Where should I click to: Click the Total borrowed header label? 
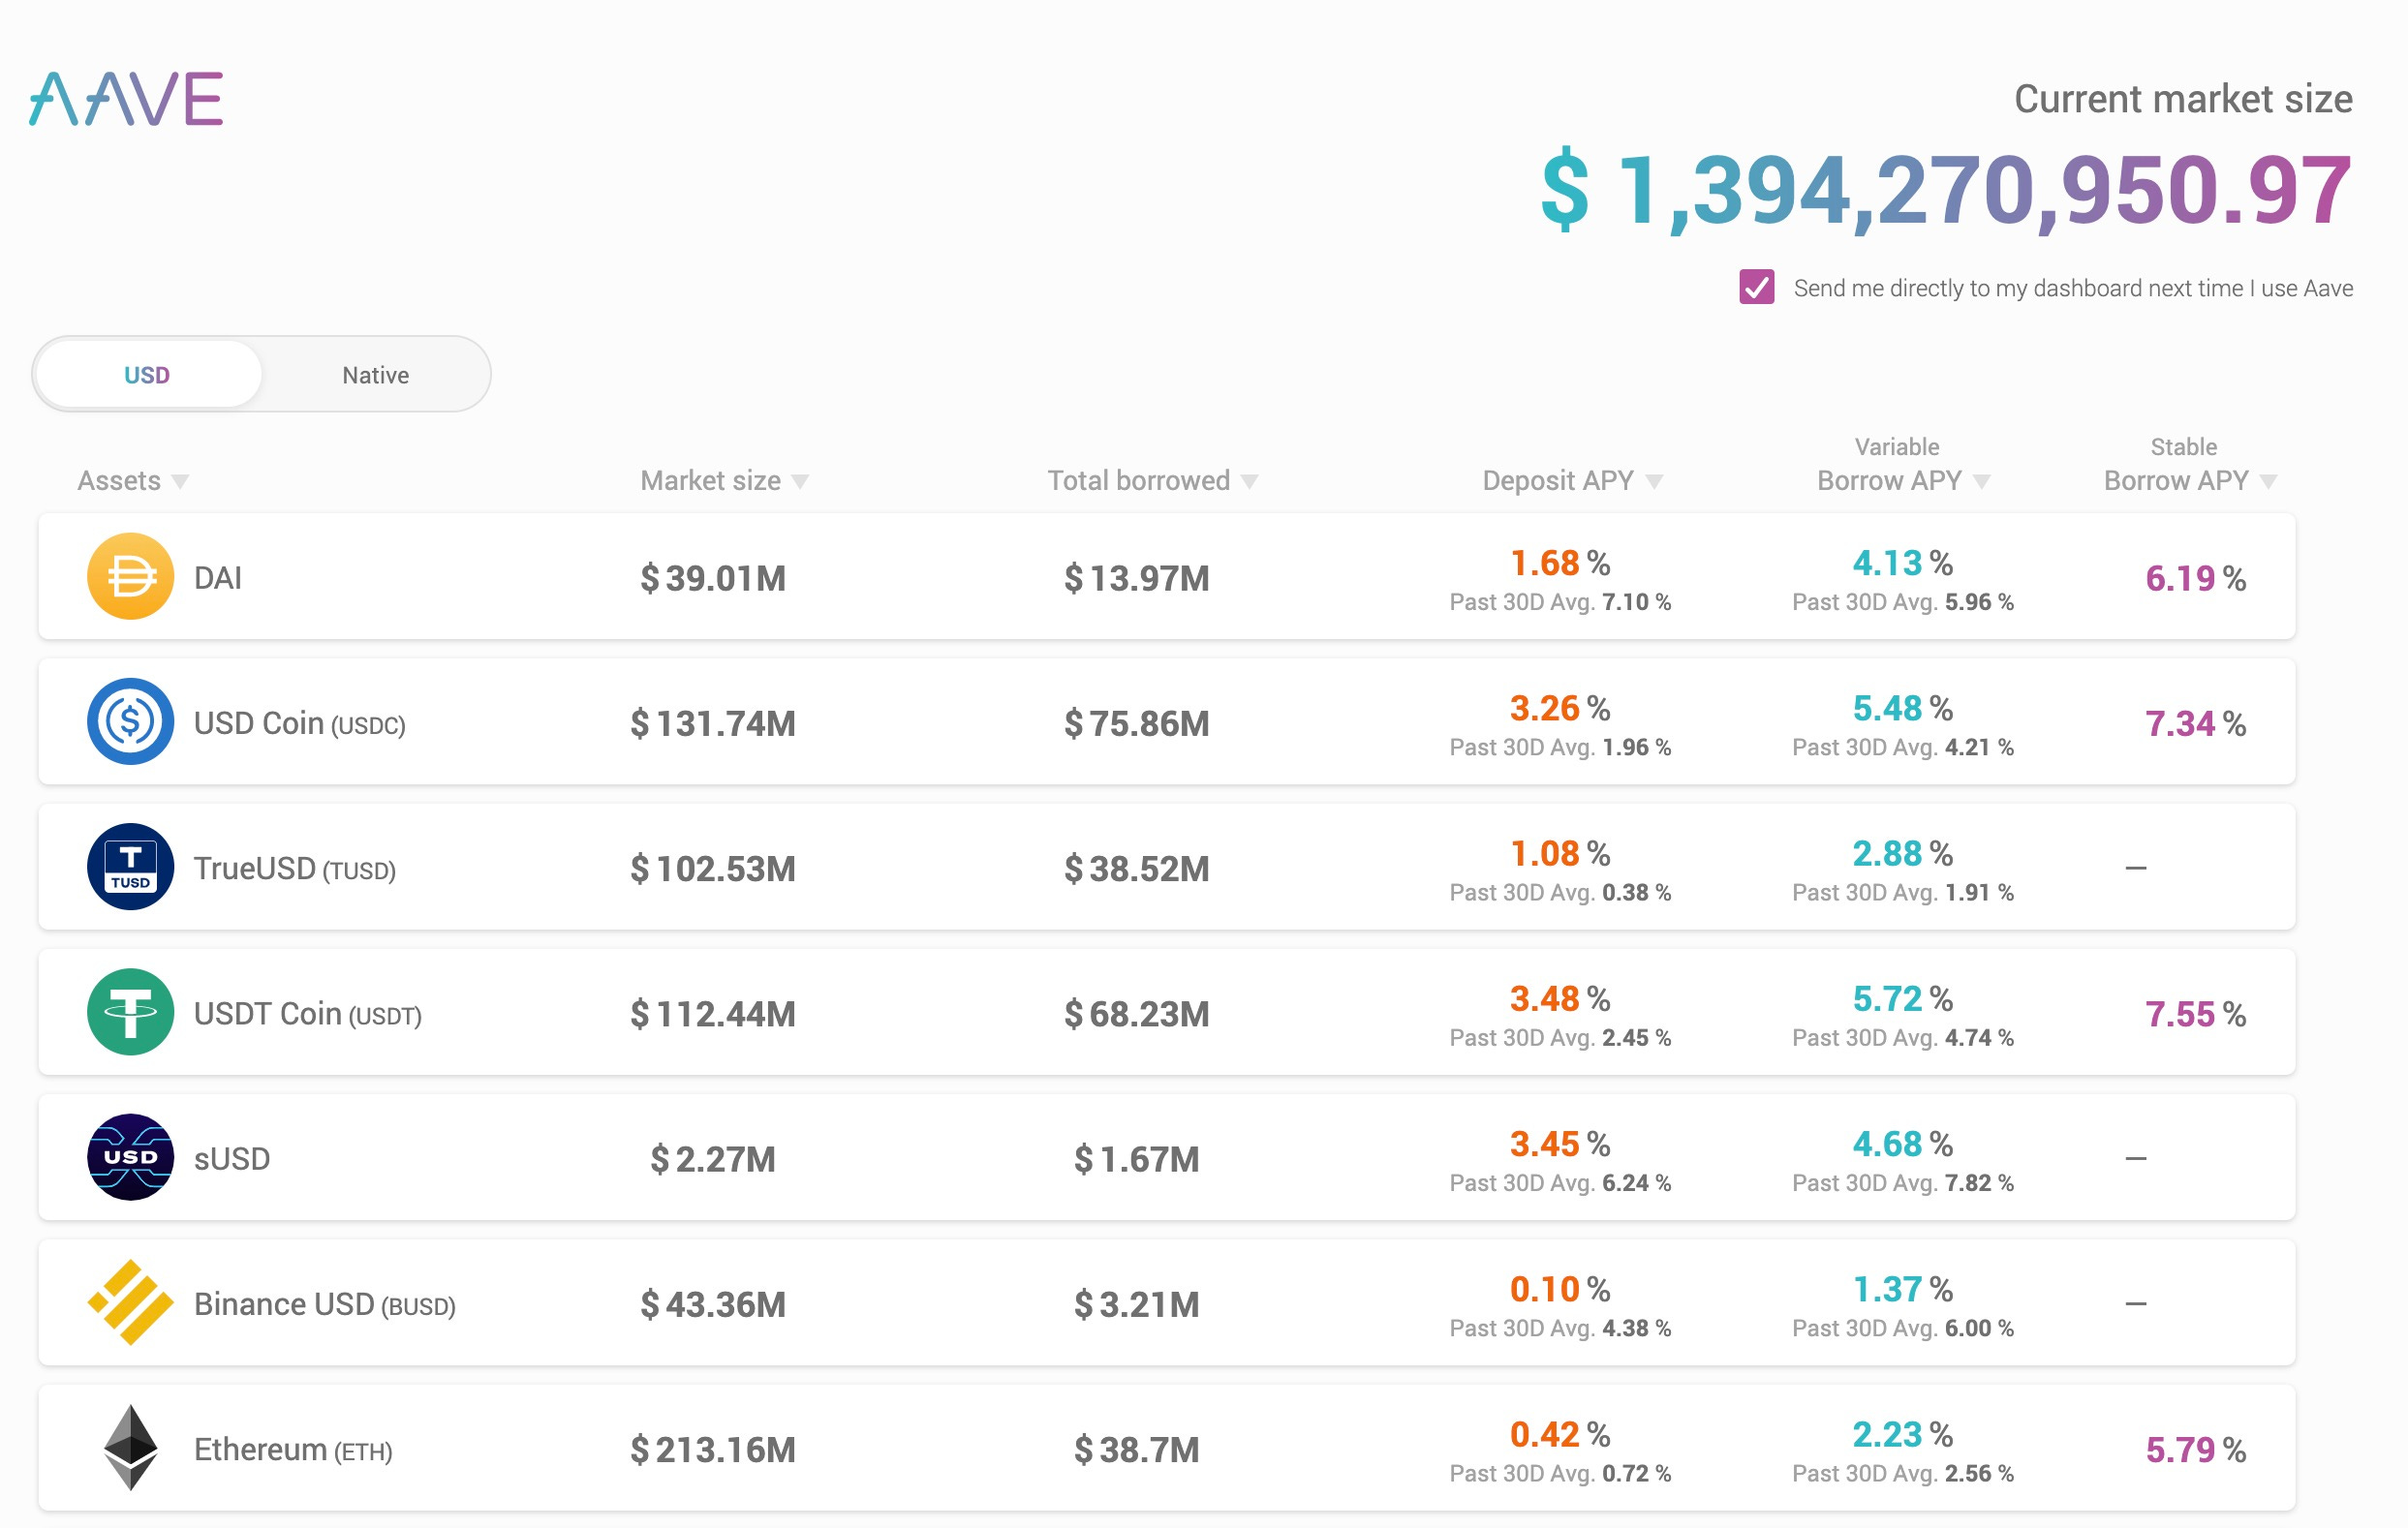[1138, 481]
